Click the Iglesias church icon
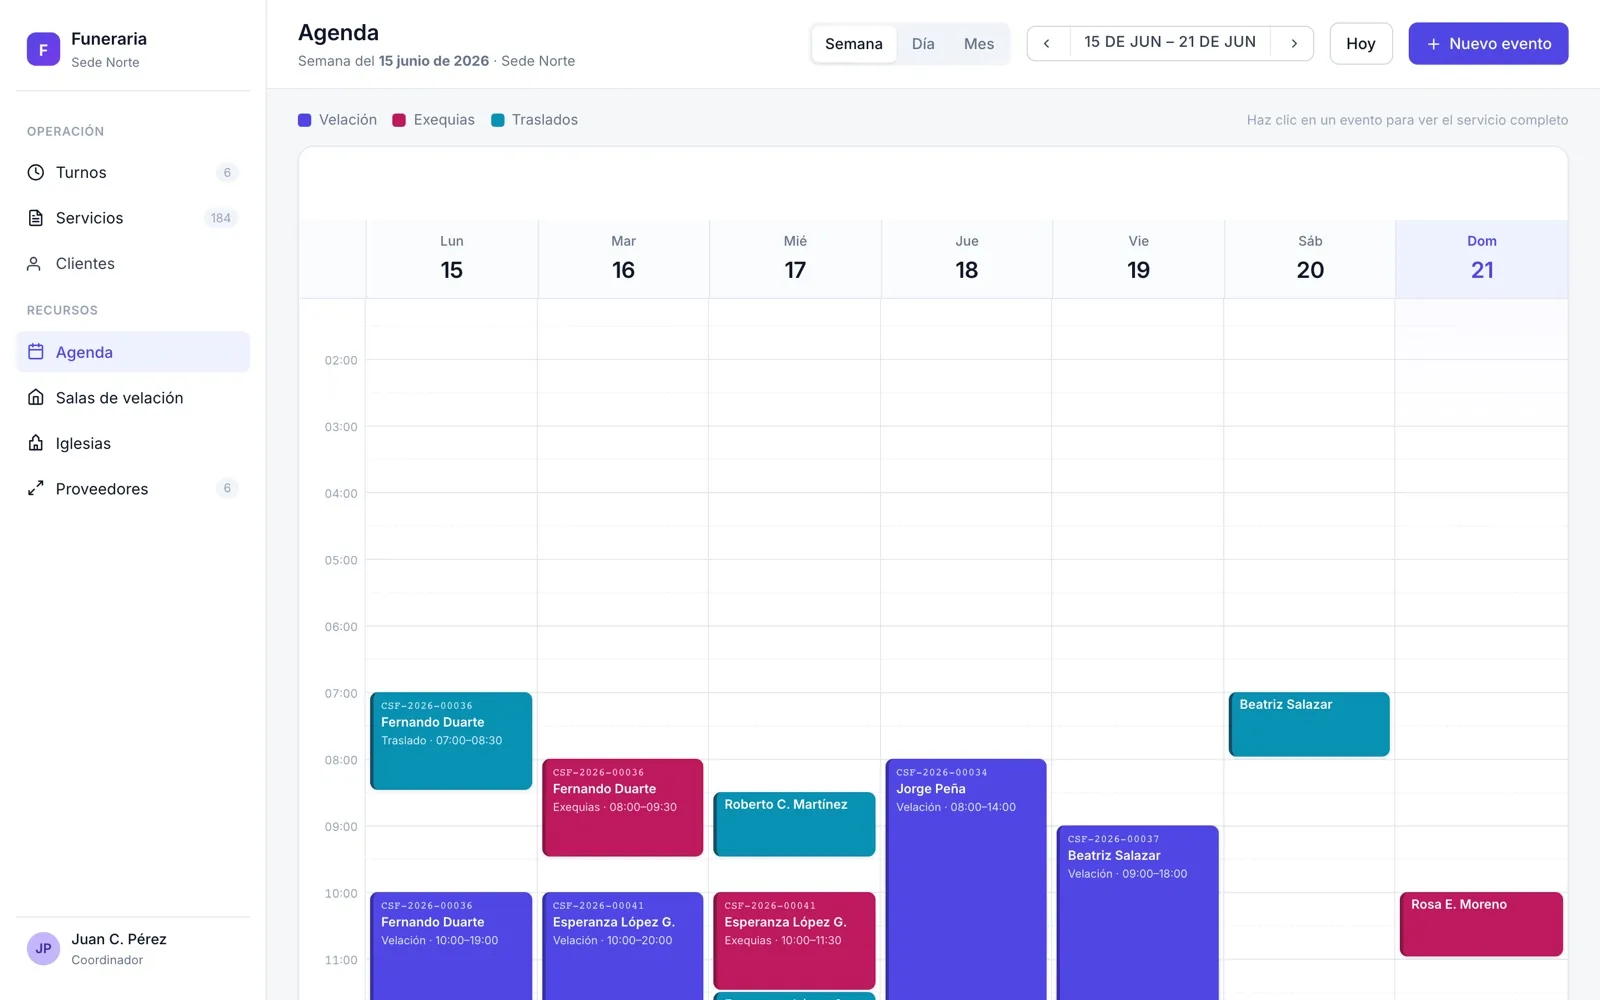This screenshot has height=1000, width=1600. (x=36, y=443)
